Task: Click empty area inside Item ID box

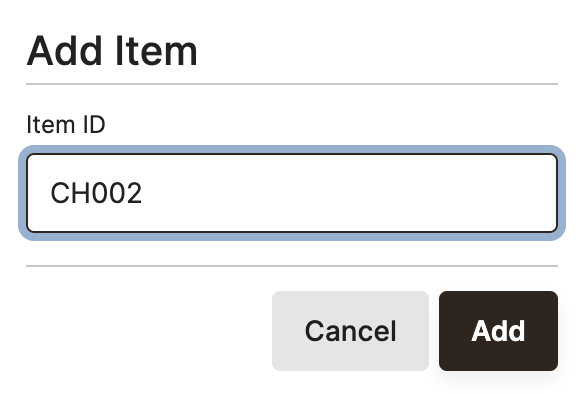Action: tap(349, 193)
